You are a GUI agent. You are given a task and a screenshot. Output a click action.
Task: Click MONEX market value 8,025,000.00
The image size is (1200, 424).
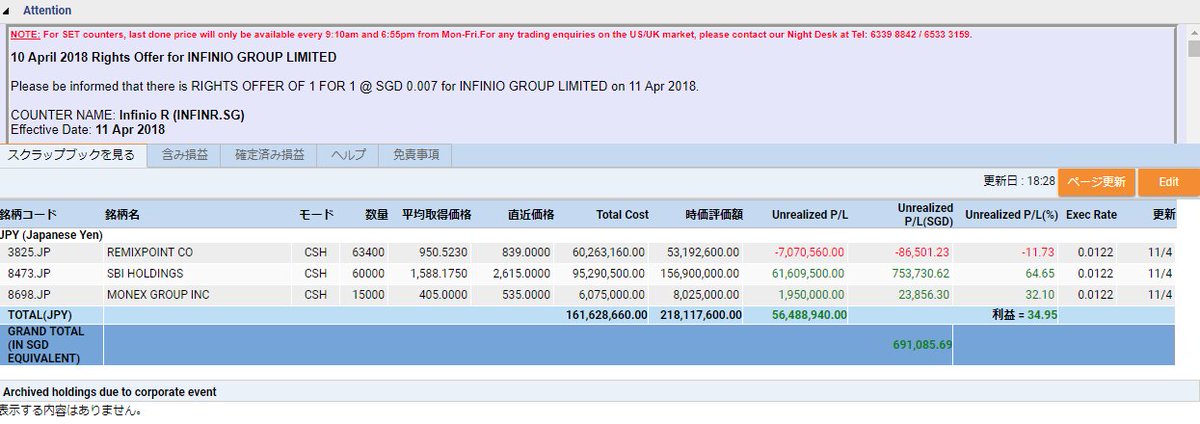(707, 295)
